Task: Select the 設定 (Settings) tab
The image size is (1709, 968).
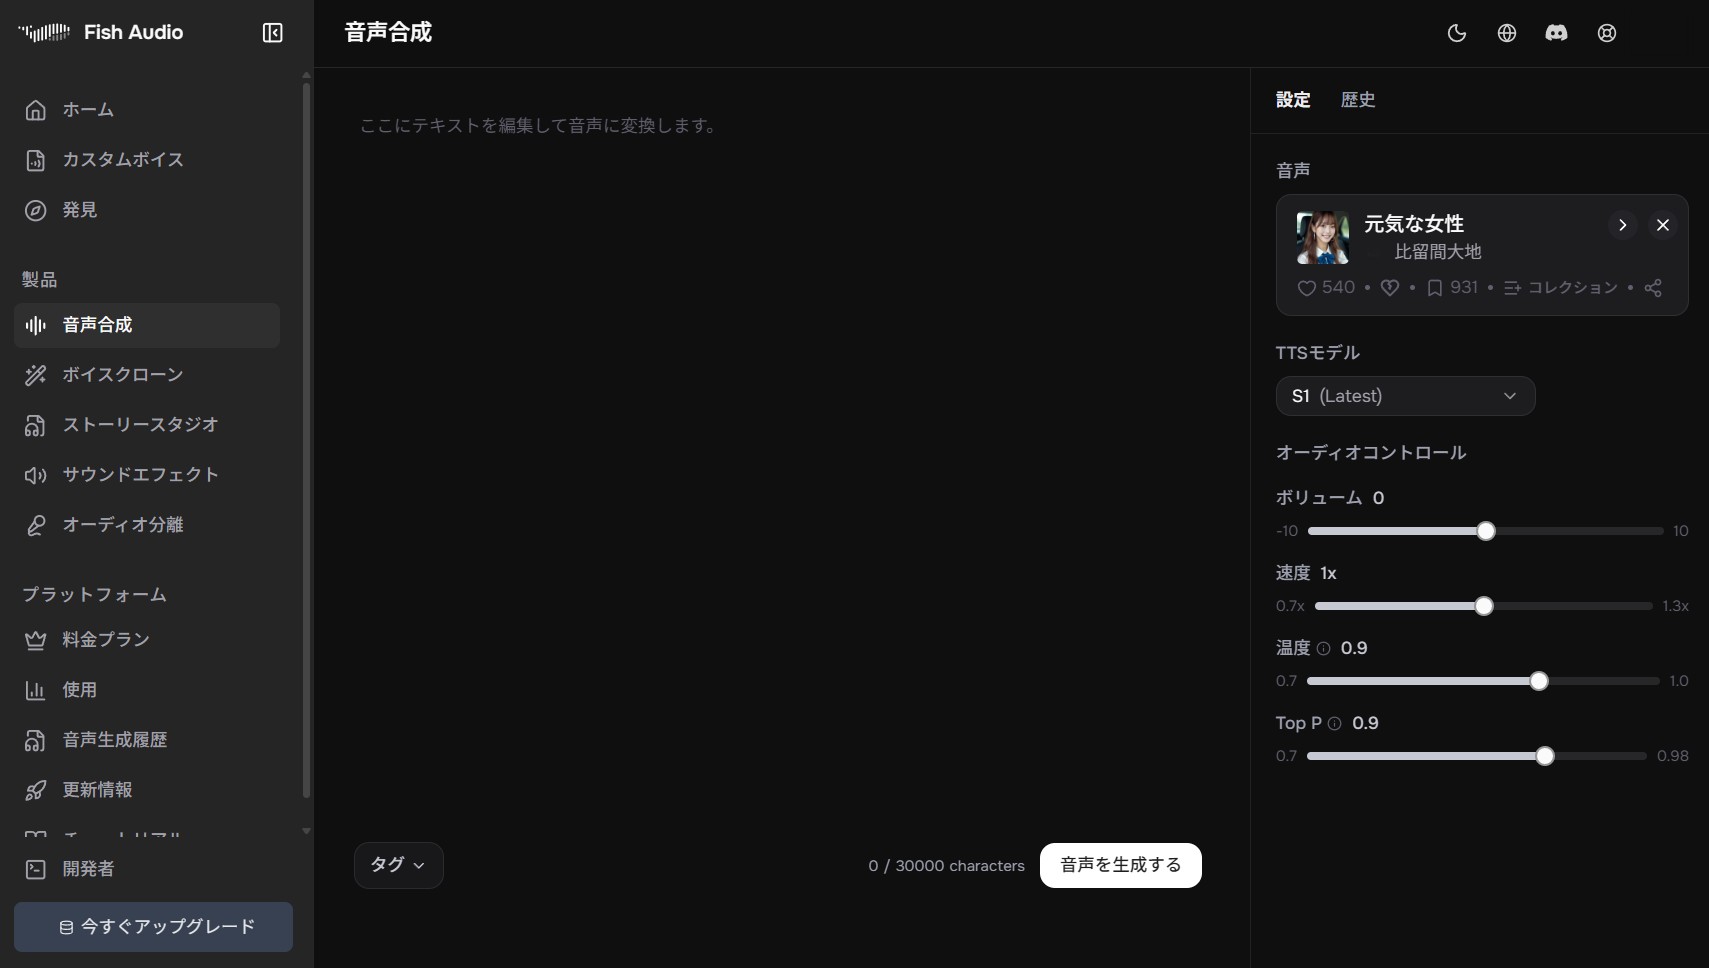Action: [1293, 100]
